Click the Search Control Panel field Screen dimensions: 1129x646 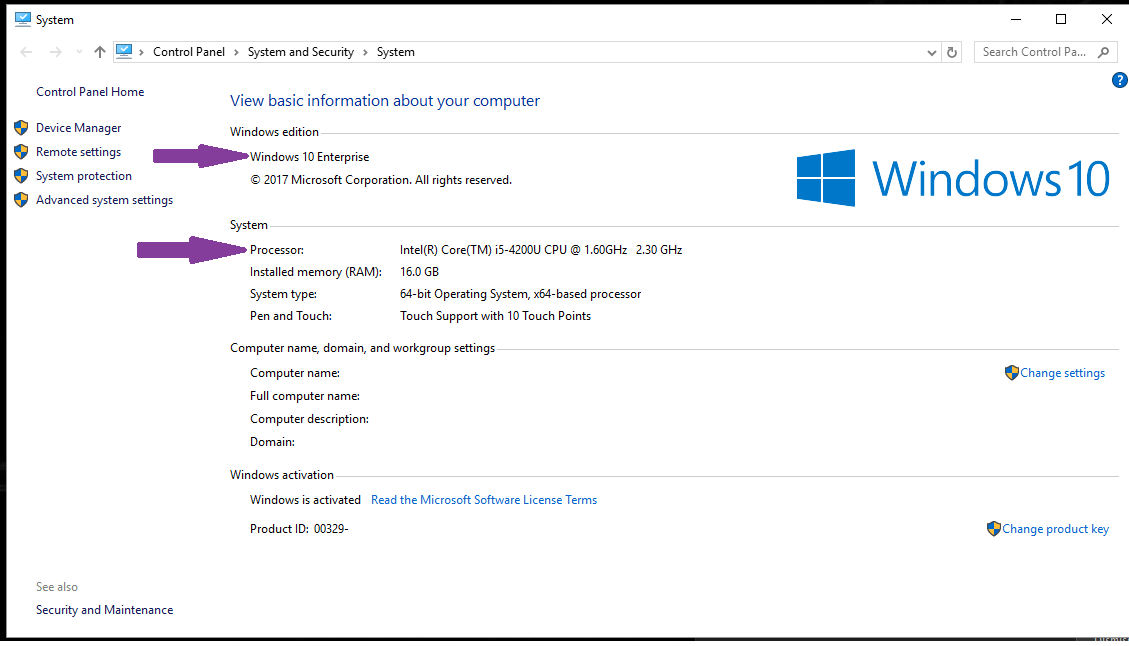[x=1045, y=52]
